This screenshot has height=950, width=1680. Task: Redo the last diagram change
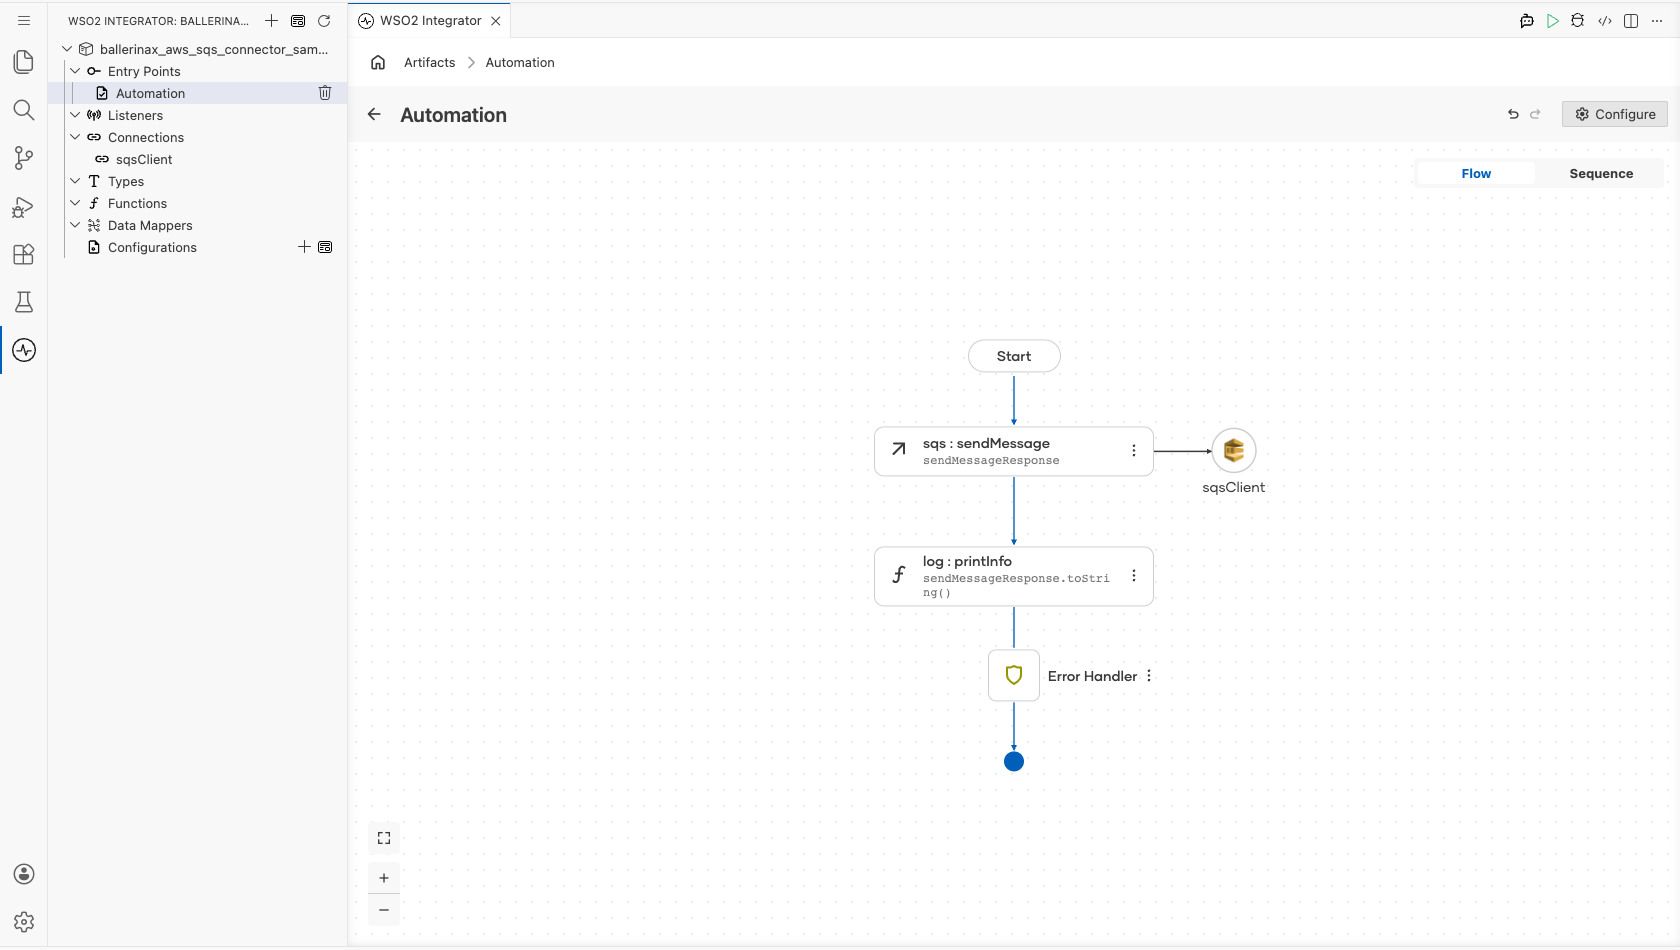(x=1535, y=114)
